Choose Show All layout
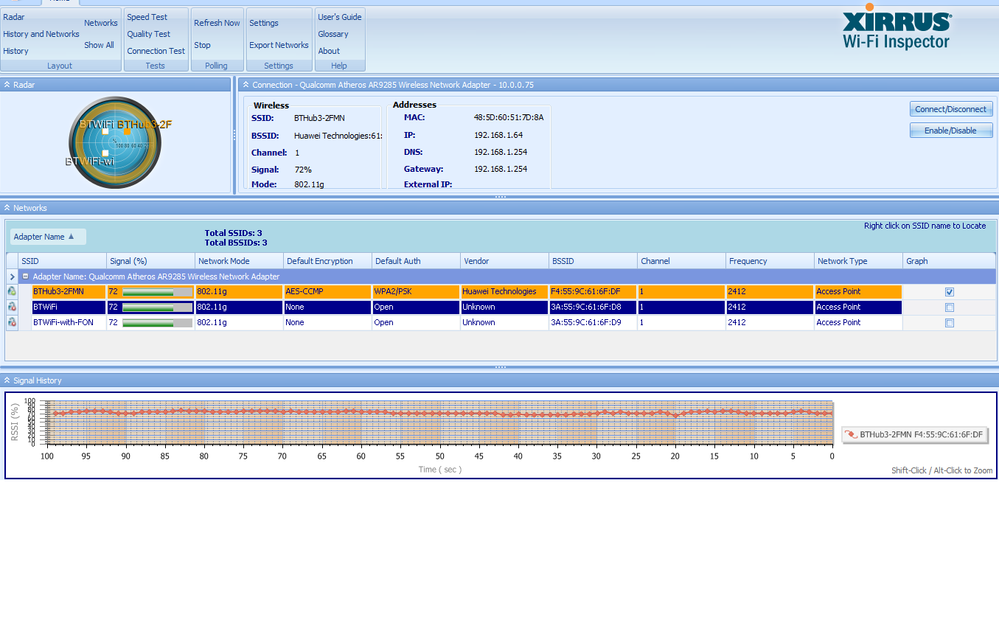 (x=99, y=45)
